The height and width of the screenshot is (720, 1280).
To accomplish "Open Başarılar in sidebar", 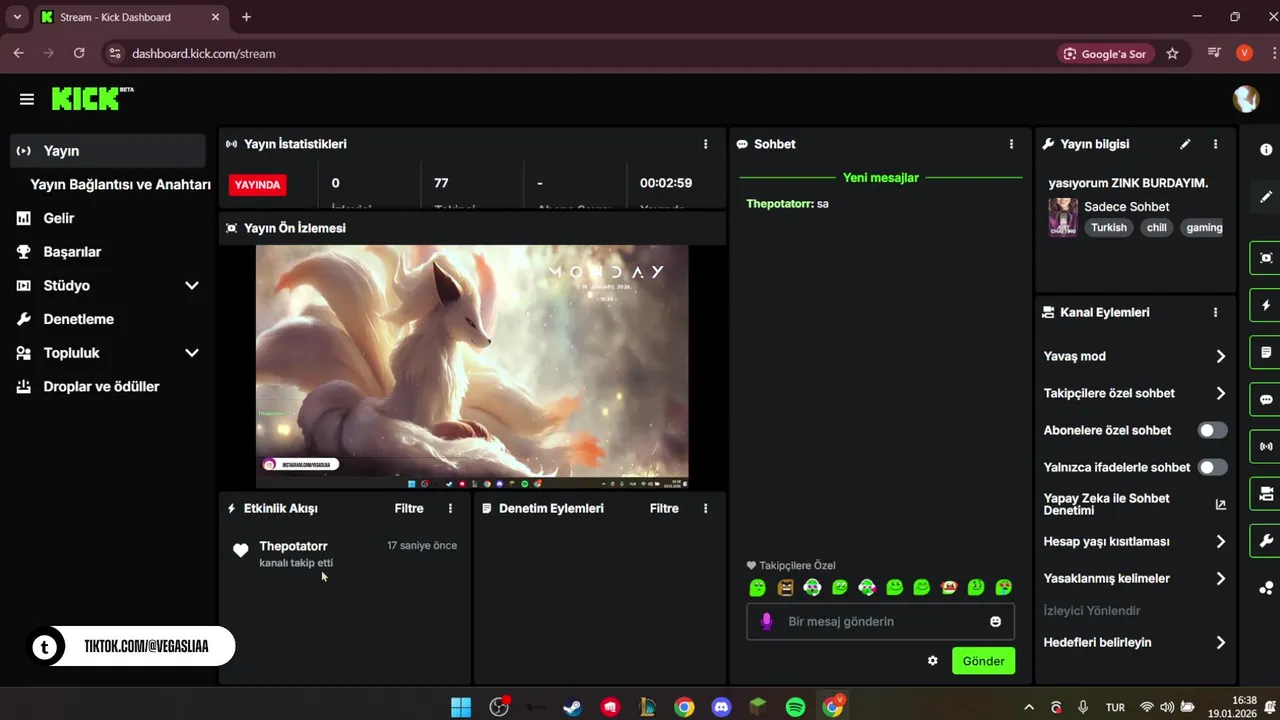I will [x=72, y=252].
